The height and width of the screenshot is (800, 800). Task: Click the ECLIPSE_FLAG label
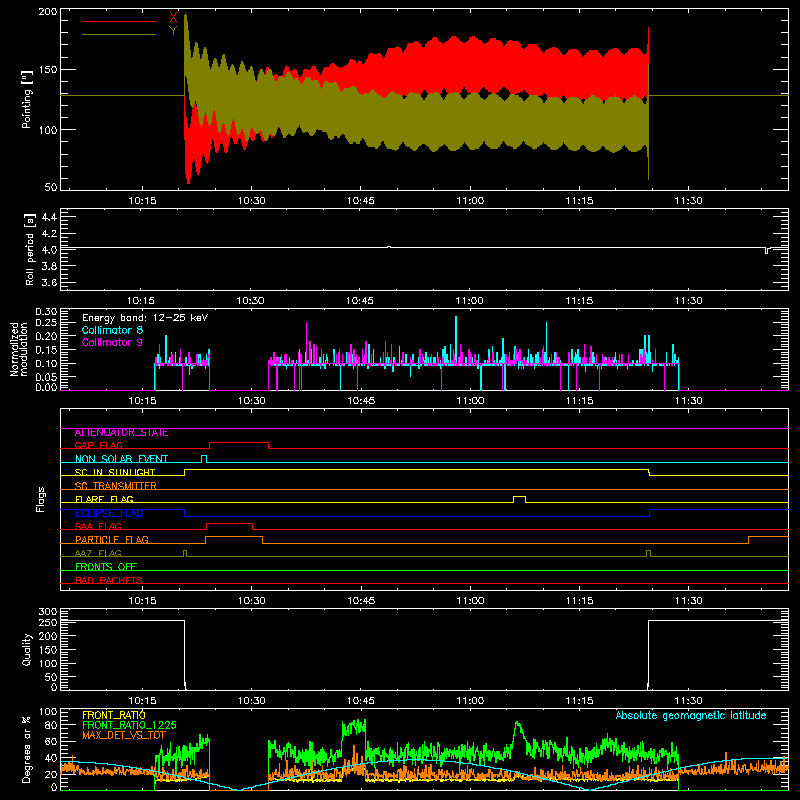109,513
